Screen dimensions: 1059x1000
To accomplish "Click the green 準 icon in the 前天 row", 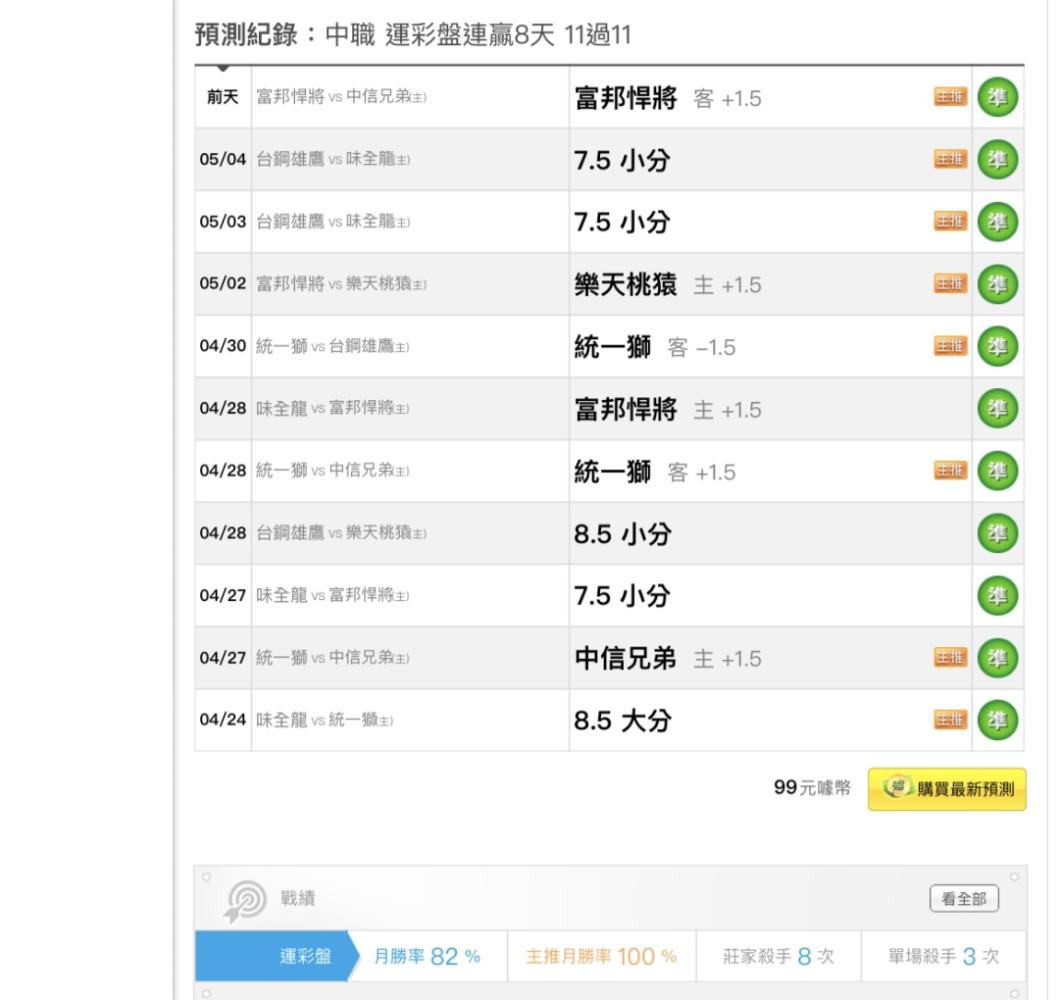I will point(998,97).
